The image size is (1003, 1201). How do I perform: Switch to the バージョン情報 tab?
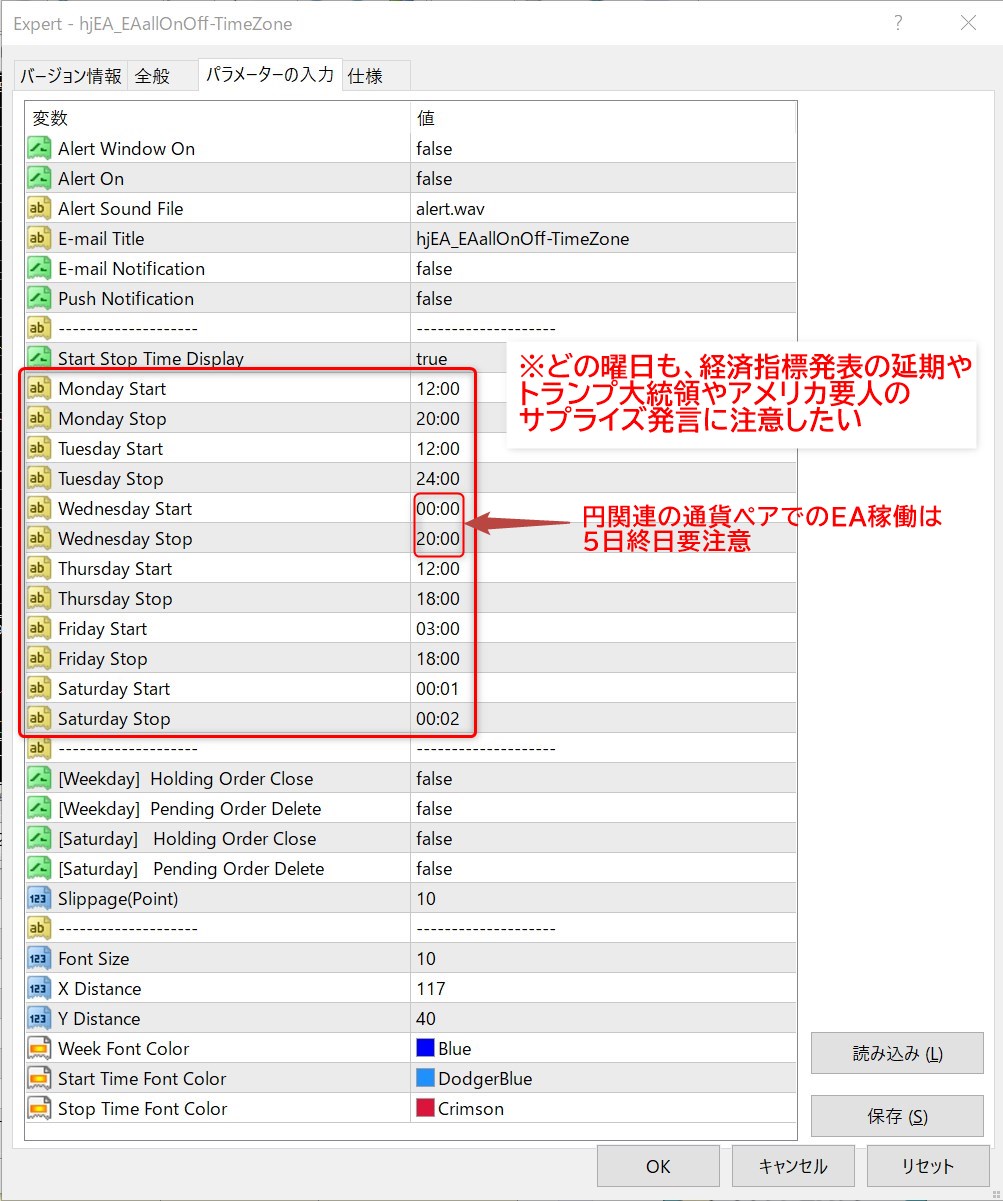tap(71, 76)
